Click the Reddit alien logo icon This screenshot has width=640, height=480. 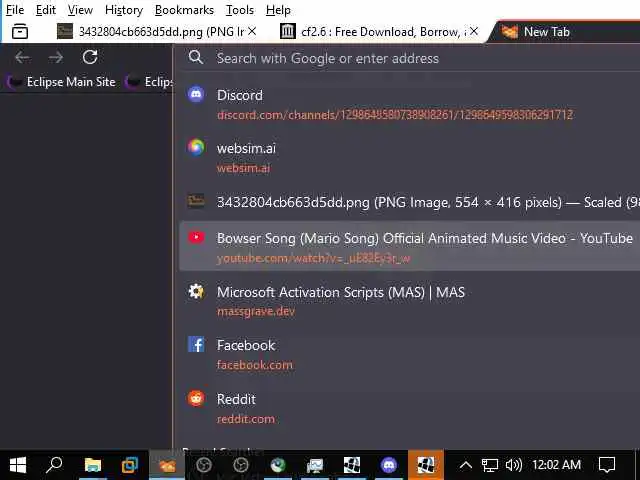(196, 398)
